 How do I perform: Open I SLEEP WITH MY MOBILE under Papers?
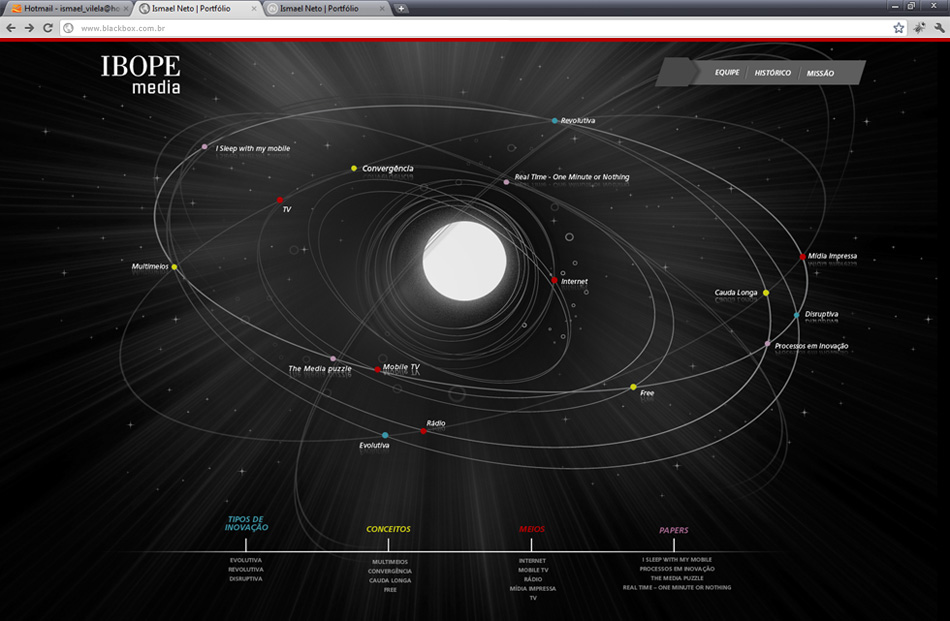click(677, 560)
